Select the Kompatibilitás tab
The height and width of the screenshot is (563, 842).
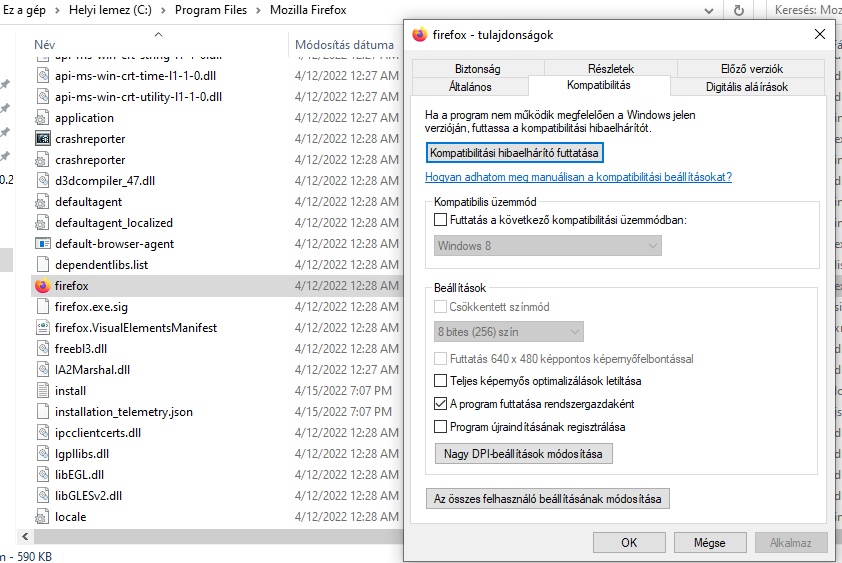pyautogui.click(x=599, y=85)
